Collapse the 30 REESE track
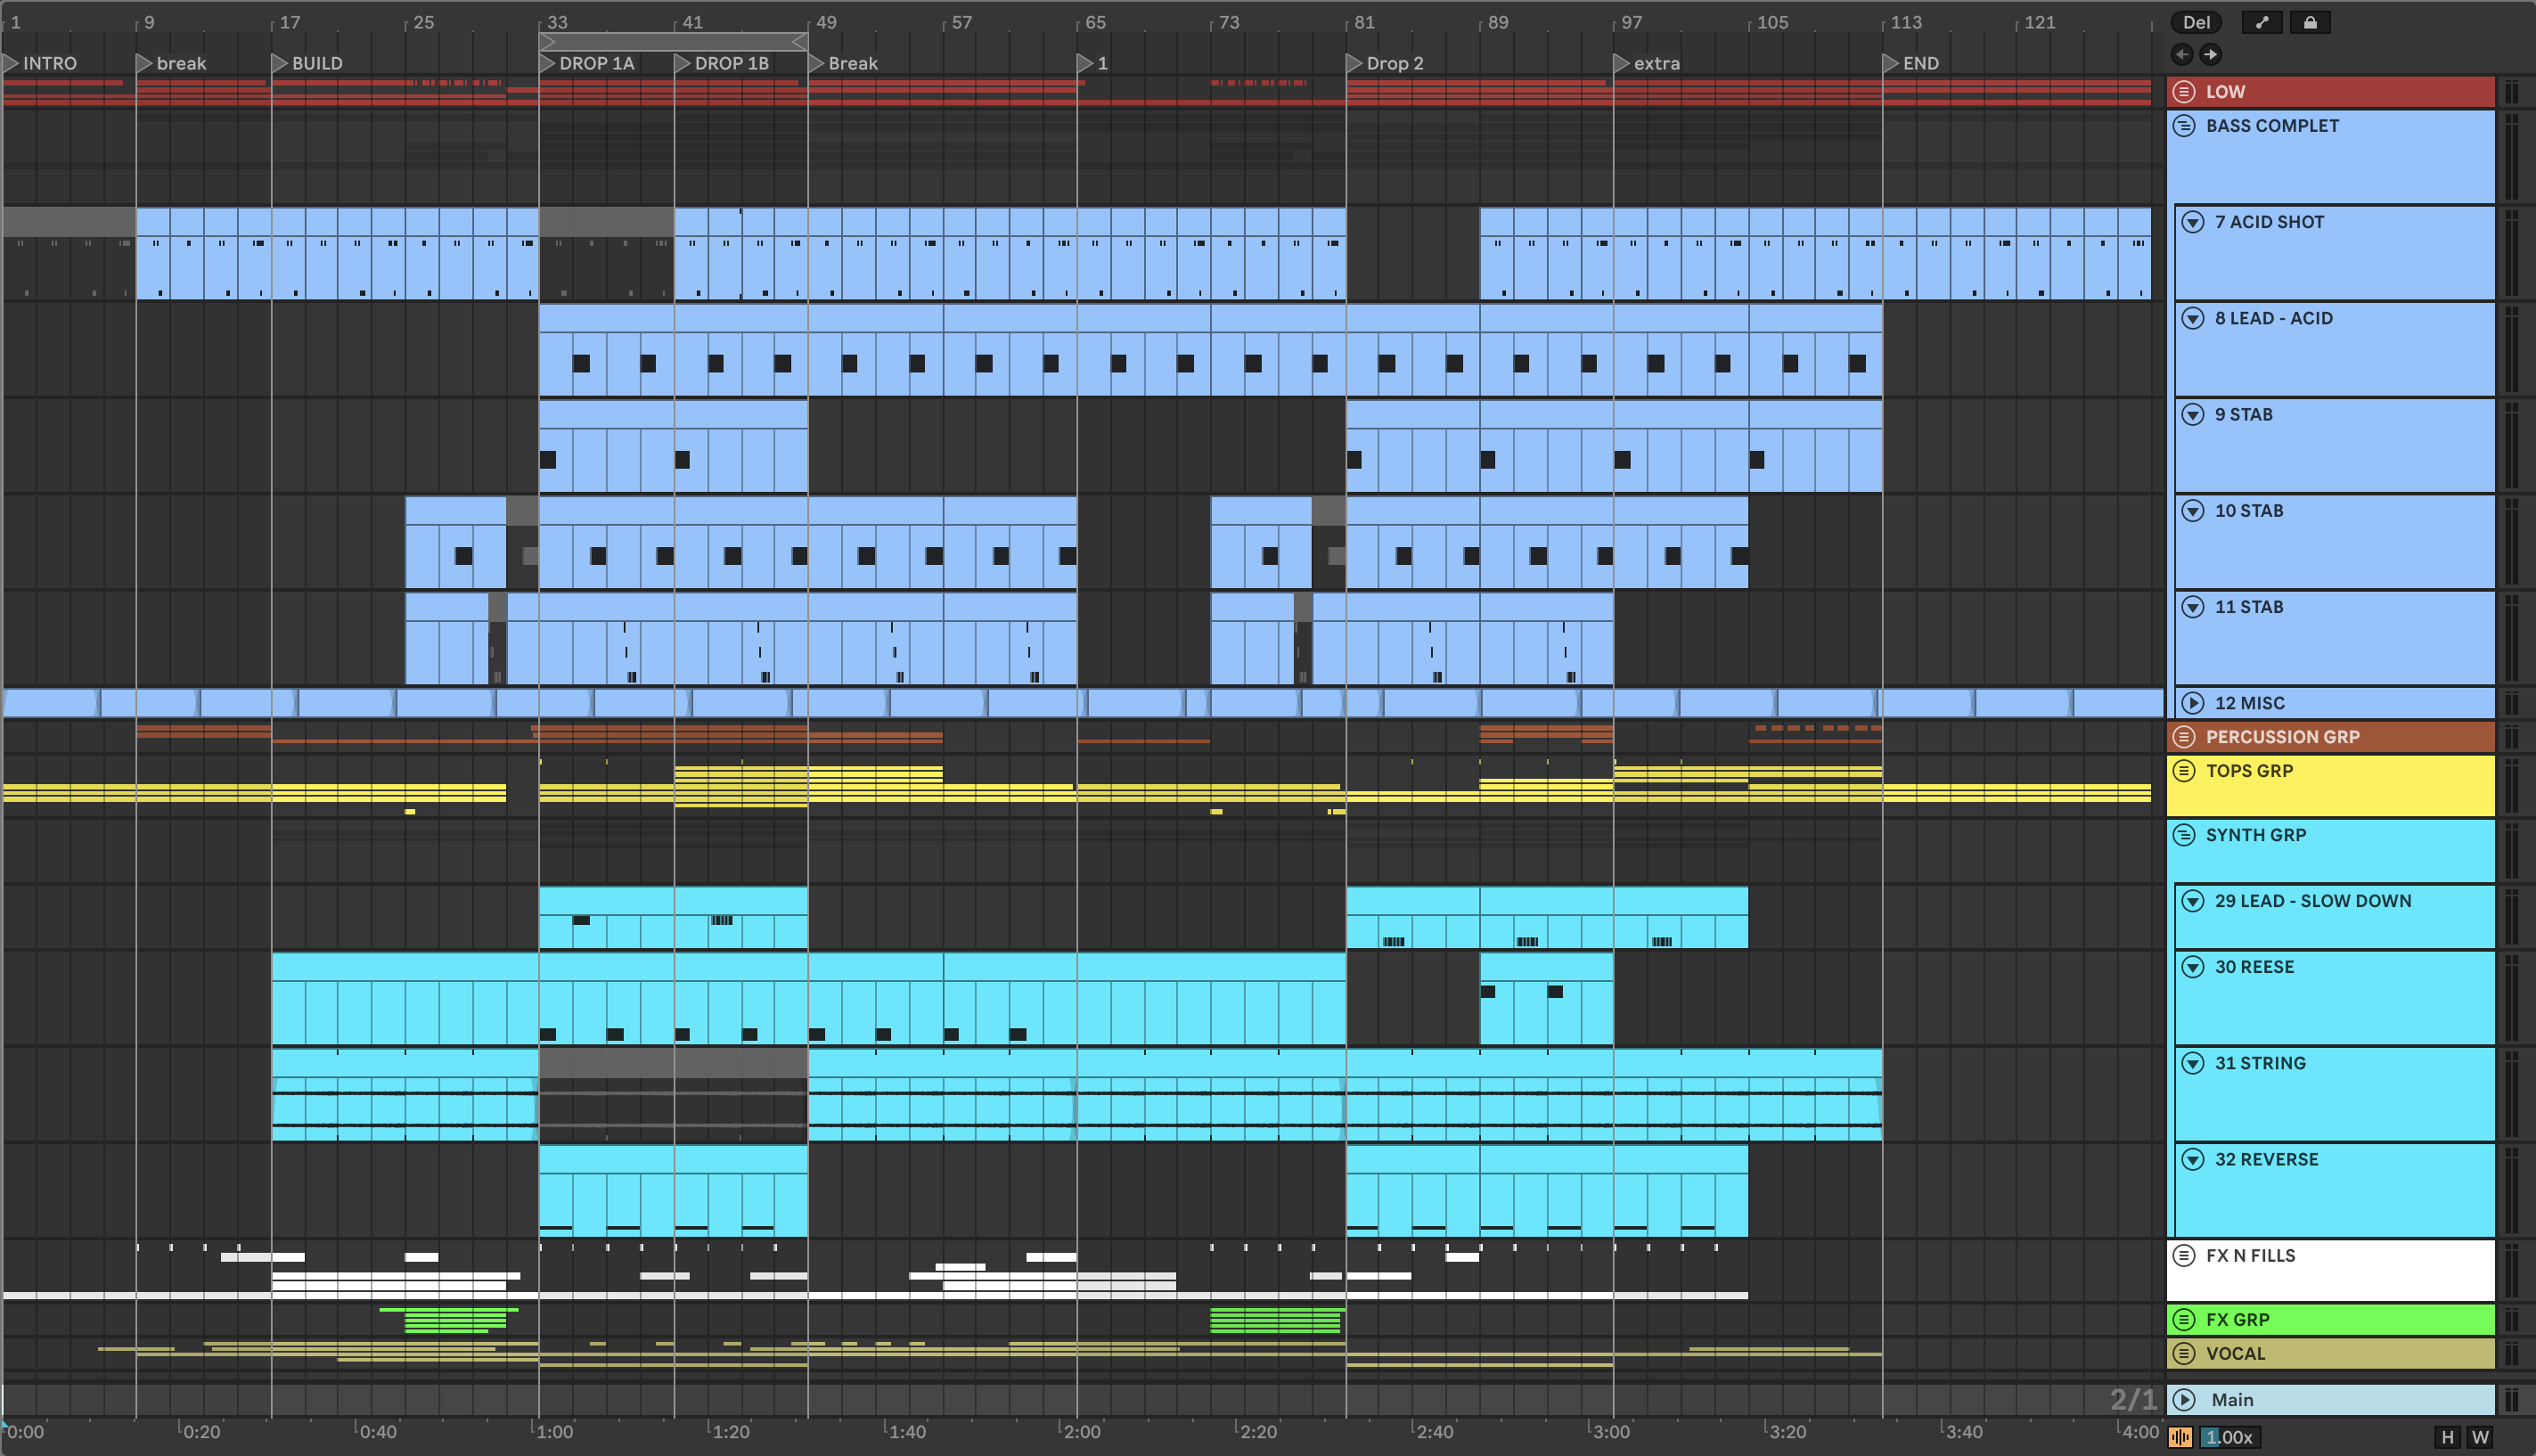 pyautogui.click(x=2192, y=967)
